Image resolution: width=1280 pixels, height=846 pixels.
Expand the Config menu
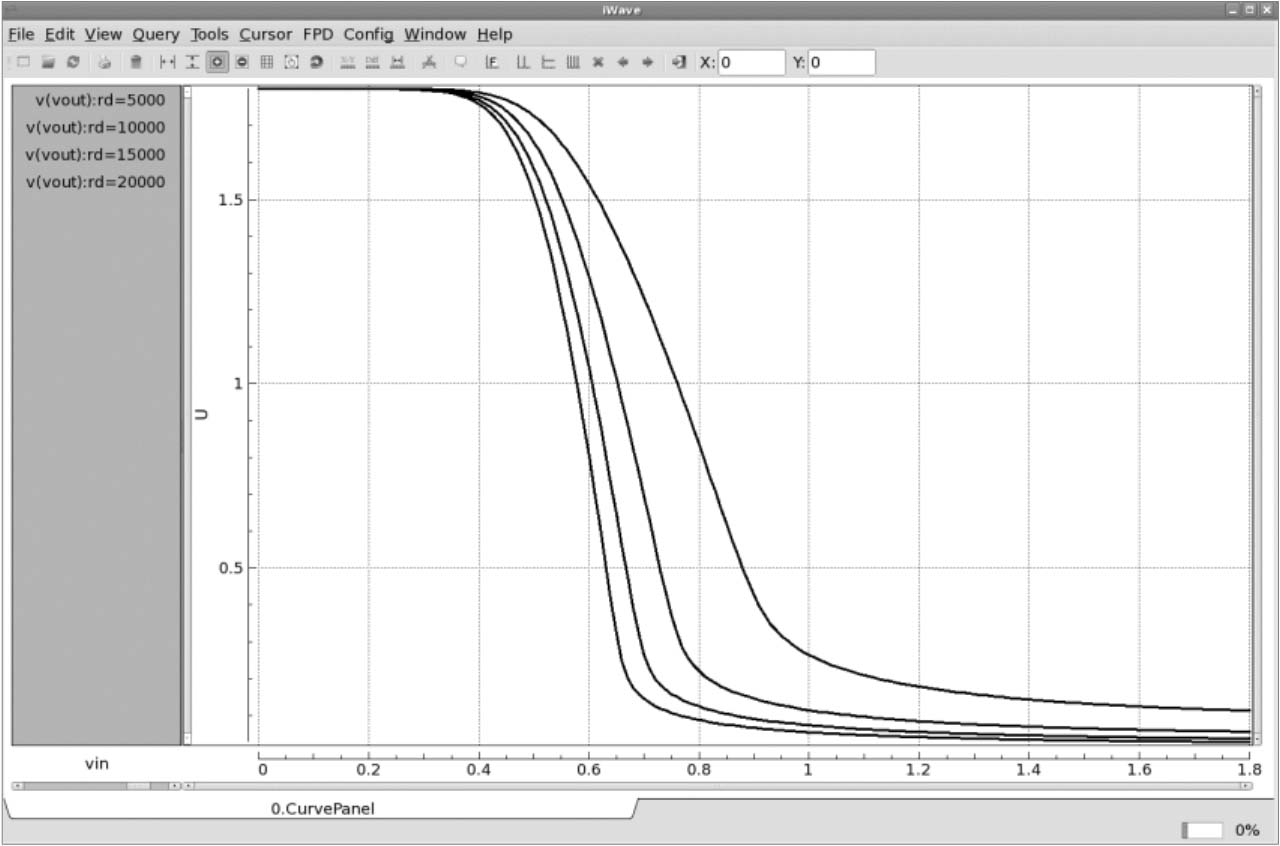pos(368,34)
